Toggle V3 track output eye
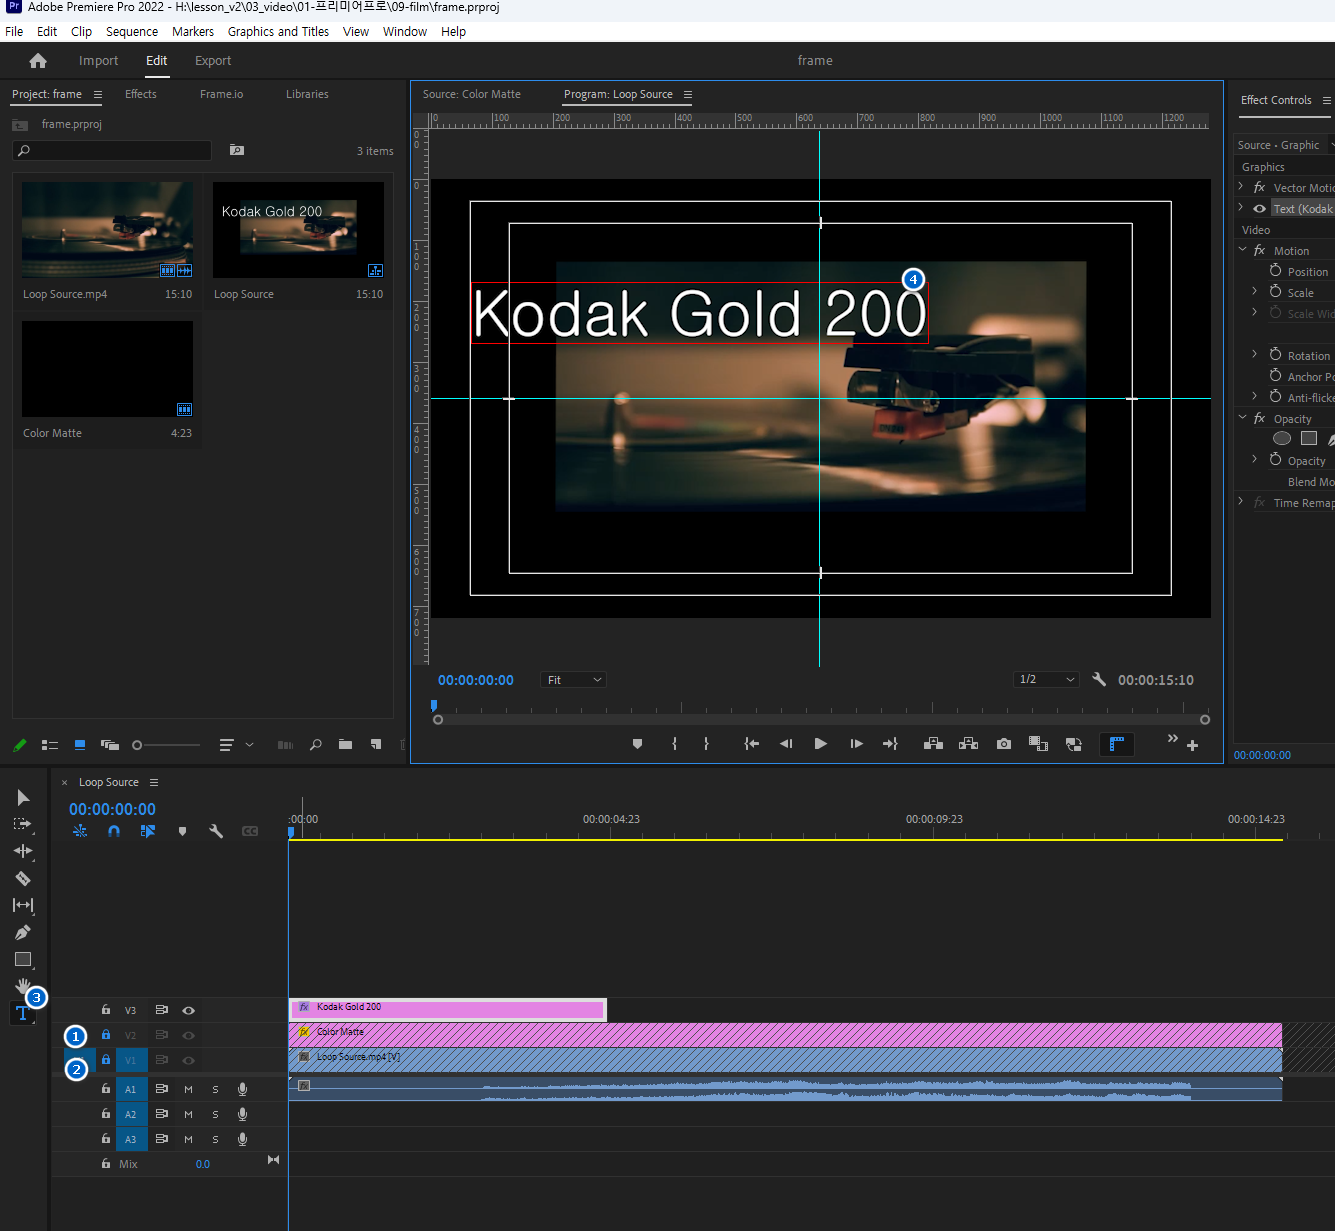The image size is (1335, 1231). (188, 1010)
